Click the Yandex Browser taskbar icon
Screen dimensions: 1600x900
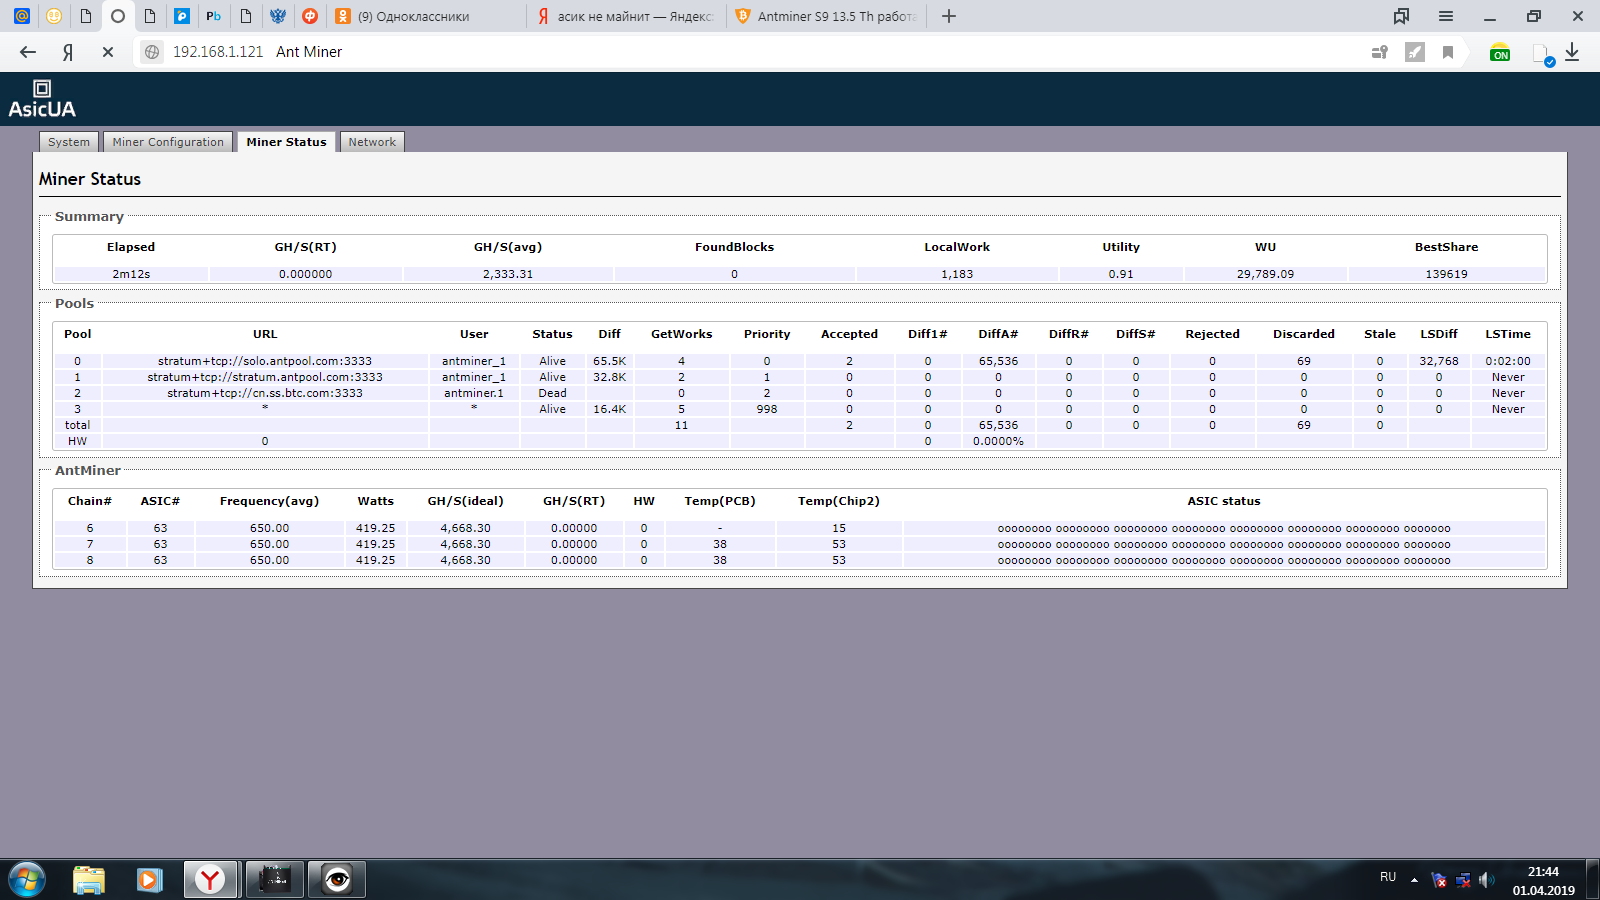[x=210, y=880]
